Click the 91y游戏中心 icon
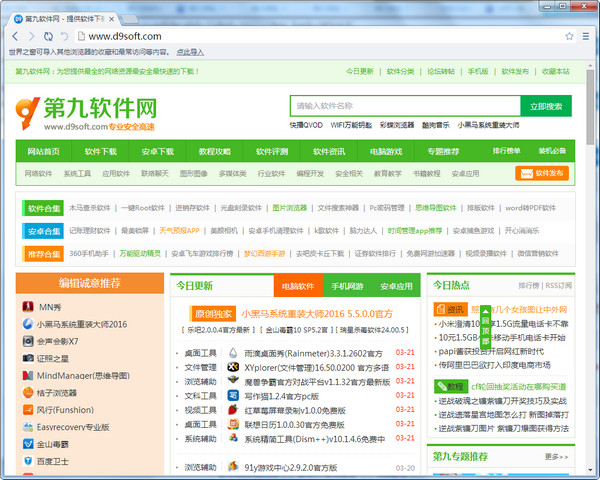The width and height of the screenshot is (600, 480). click(233, 466)
